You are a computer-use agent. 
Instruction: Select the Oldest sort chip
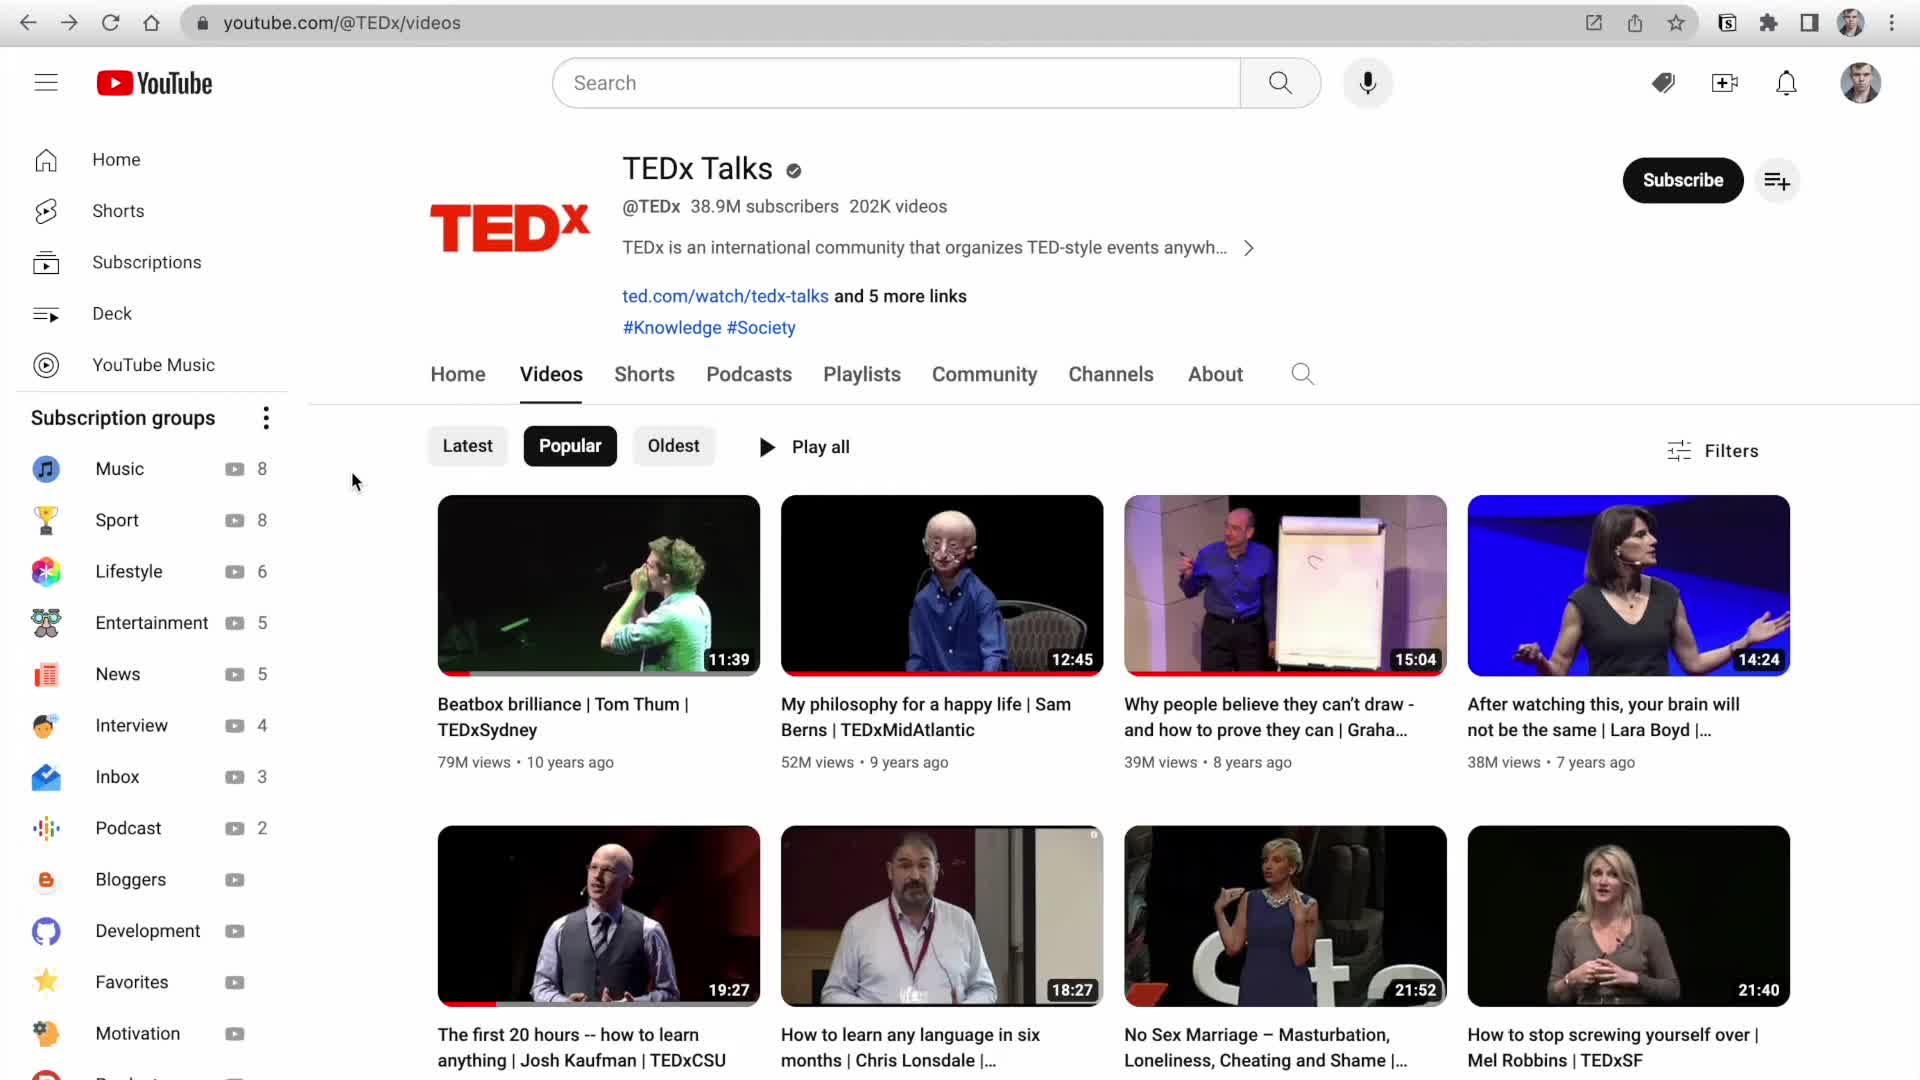click(673, 446)
